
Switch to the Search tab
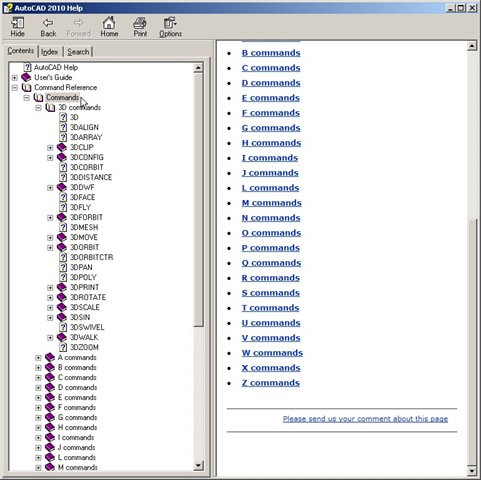click(x=78, y=52)
